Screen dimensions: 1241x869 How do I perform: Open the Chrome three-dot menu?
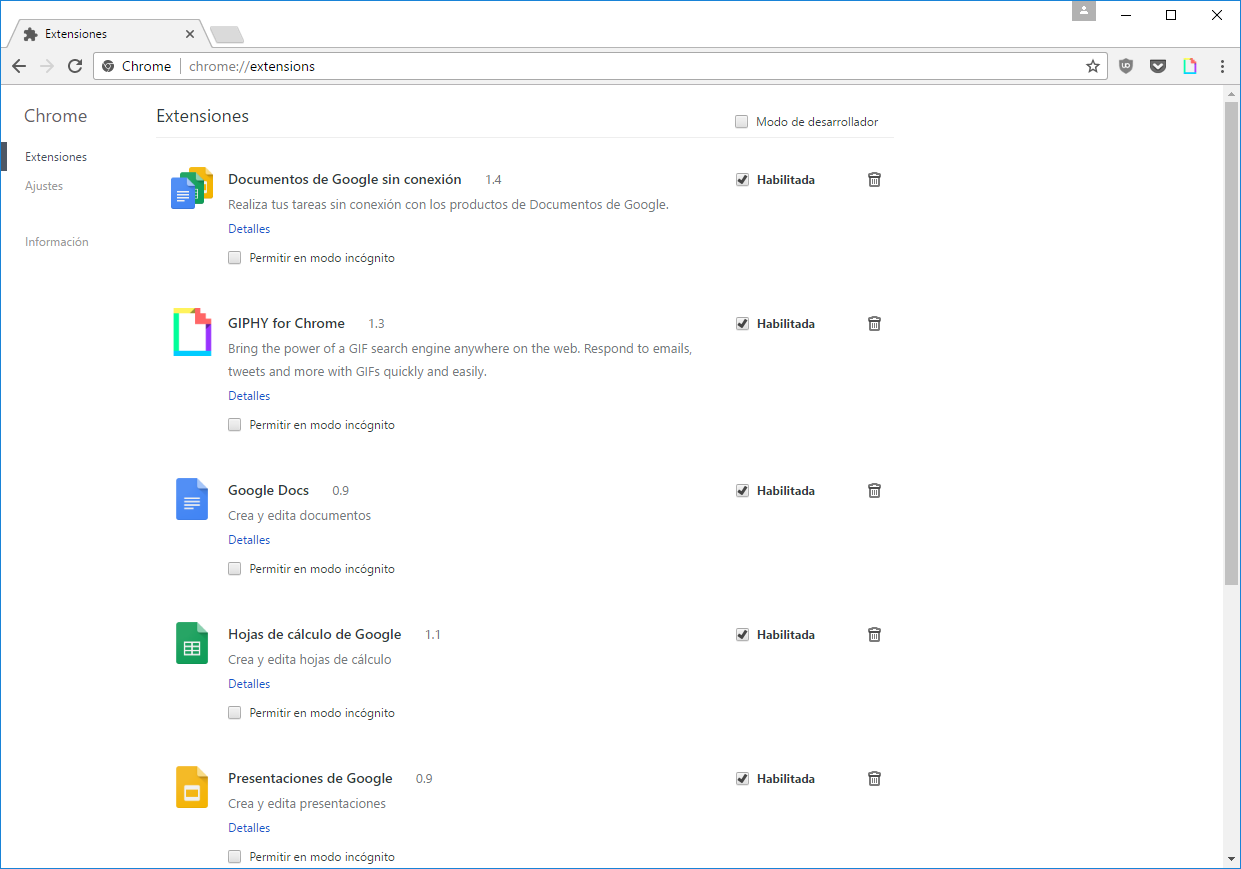1222,66
